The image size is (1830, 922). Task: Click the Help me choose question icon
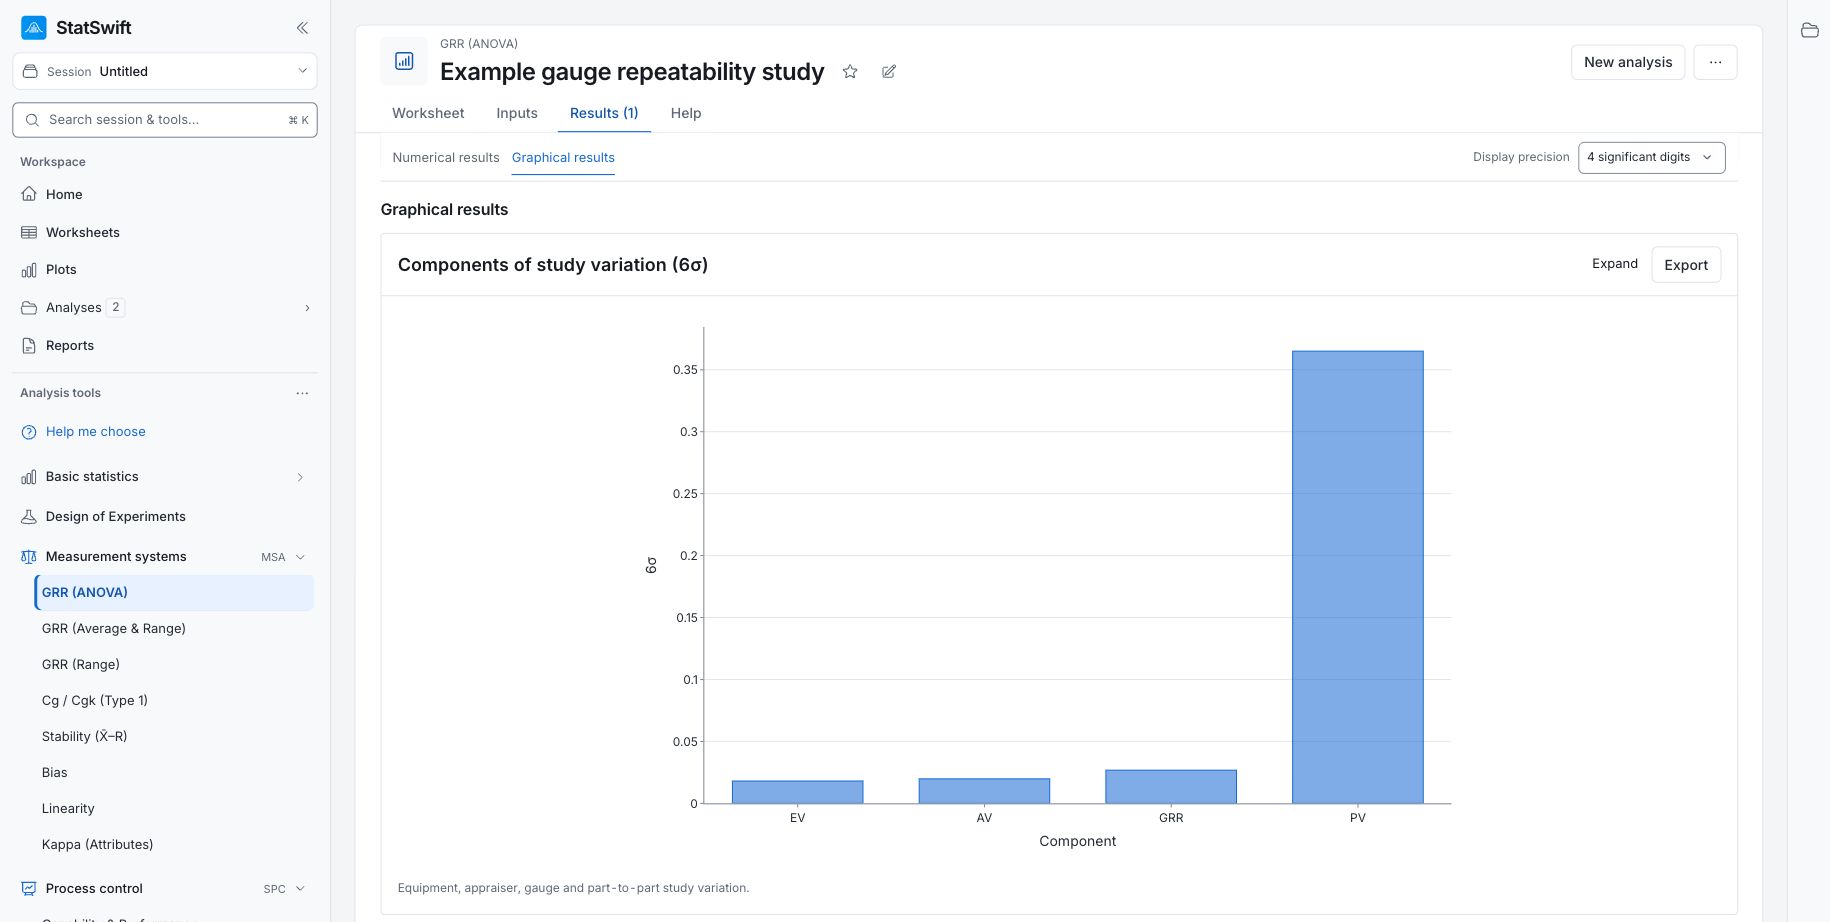(x=29, y=432)
